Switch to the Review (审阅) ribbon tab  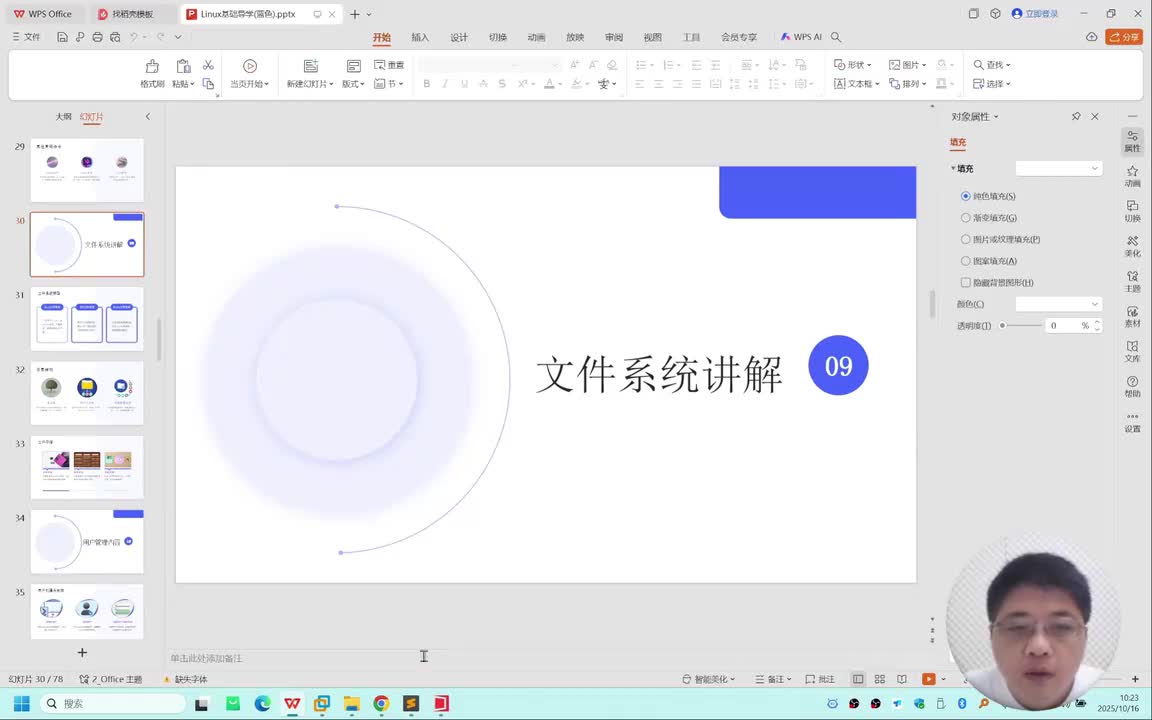614,37
